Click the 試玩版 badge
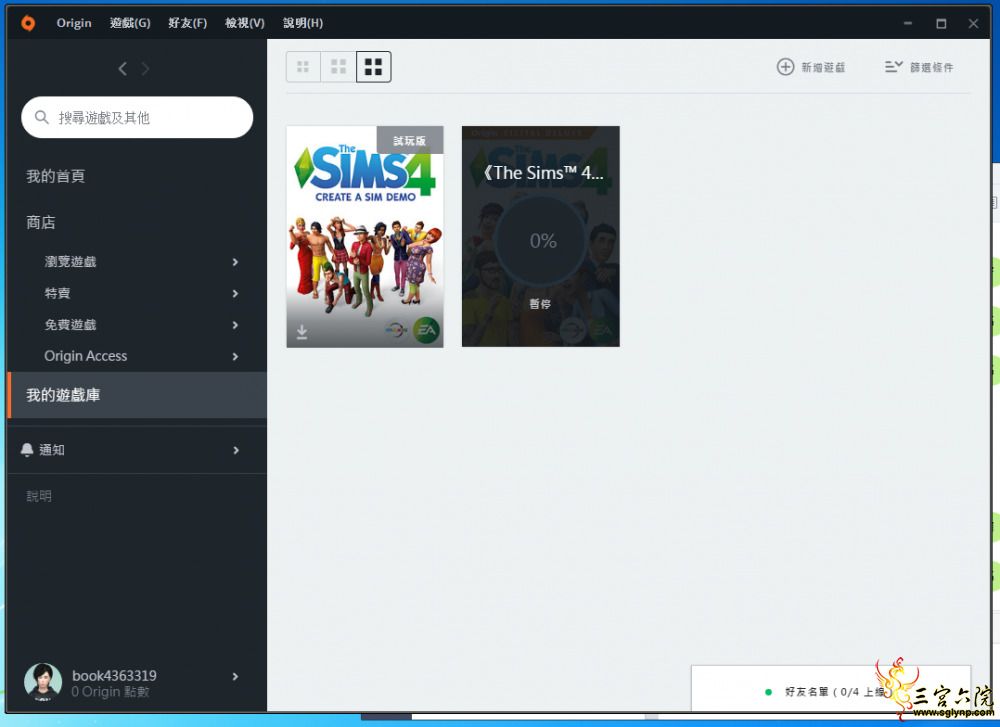Viewport: 1000px width, 727px height. coord(409,140)
